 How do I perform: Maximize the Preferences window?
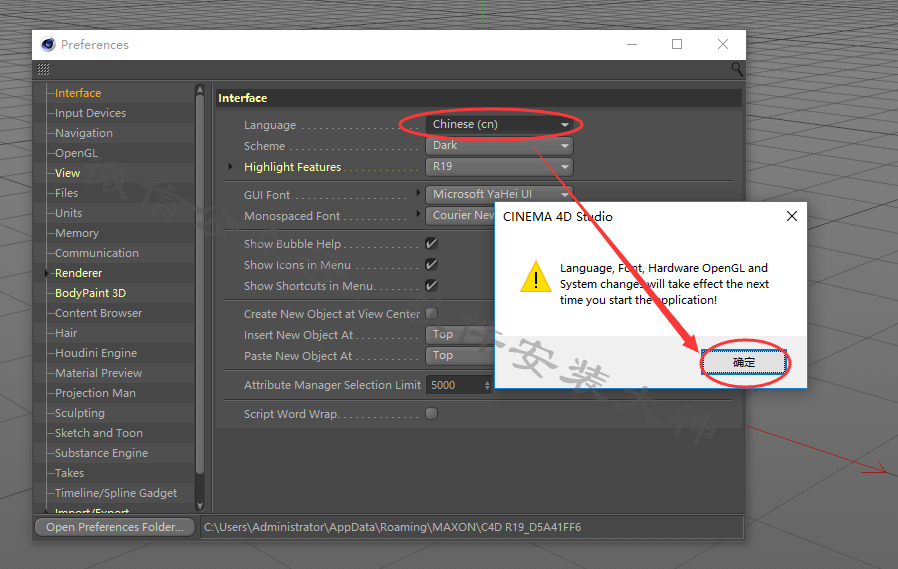pyautogui.click(x=677, y=44)
